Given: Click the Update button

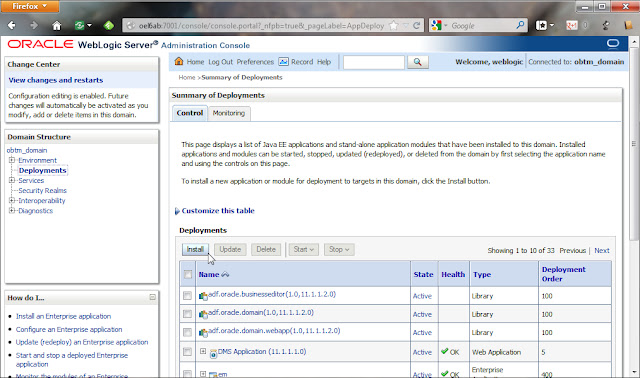Looking at the screenshot, I should click(x=230, y=249).
